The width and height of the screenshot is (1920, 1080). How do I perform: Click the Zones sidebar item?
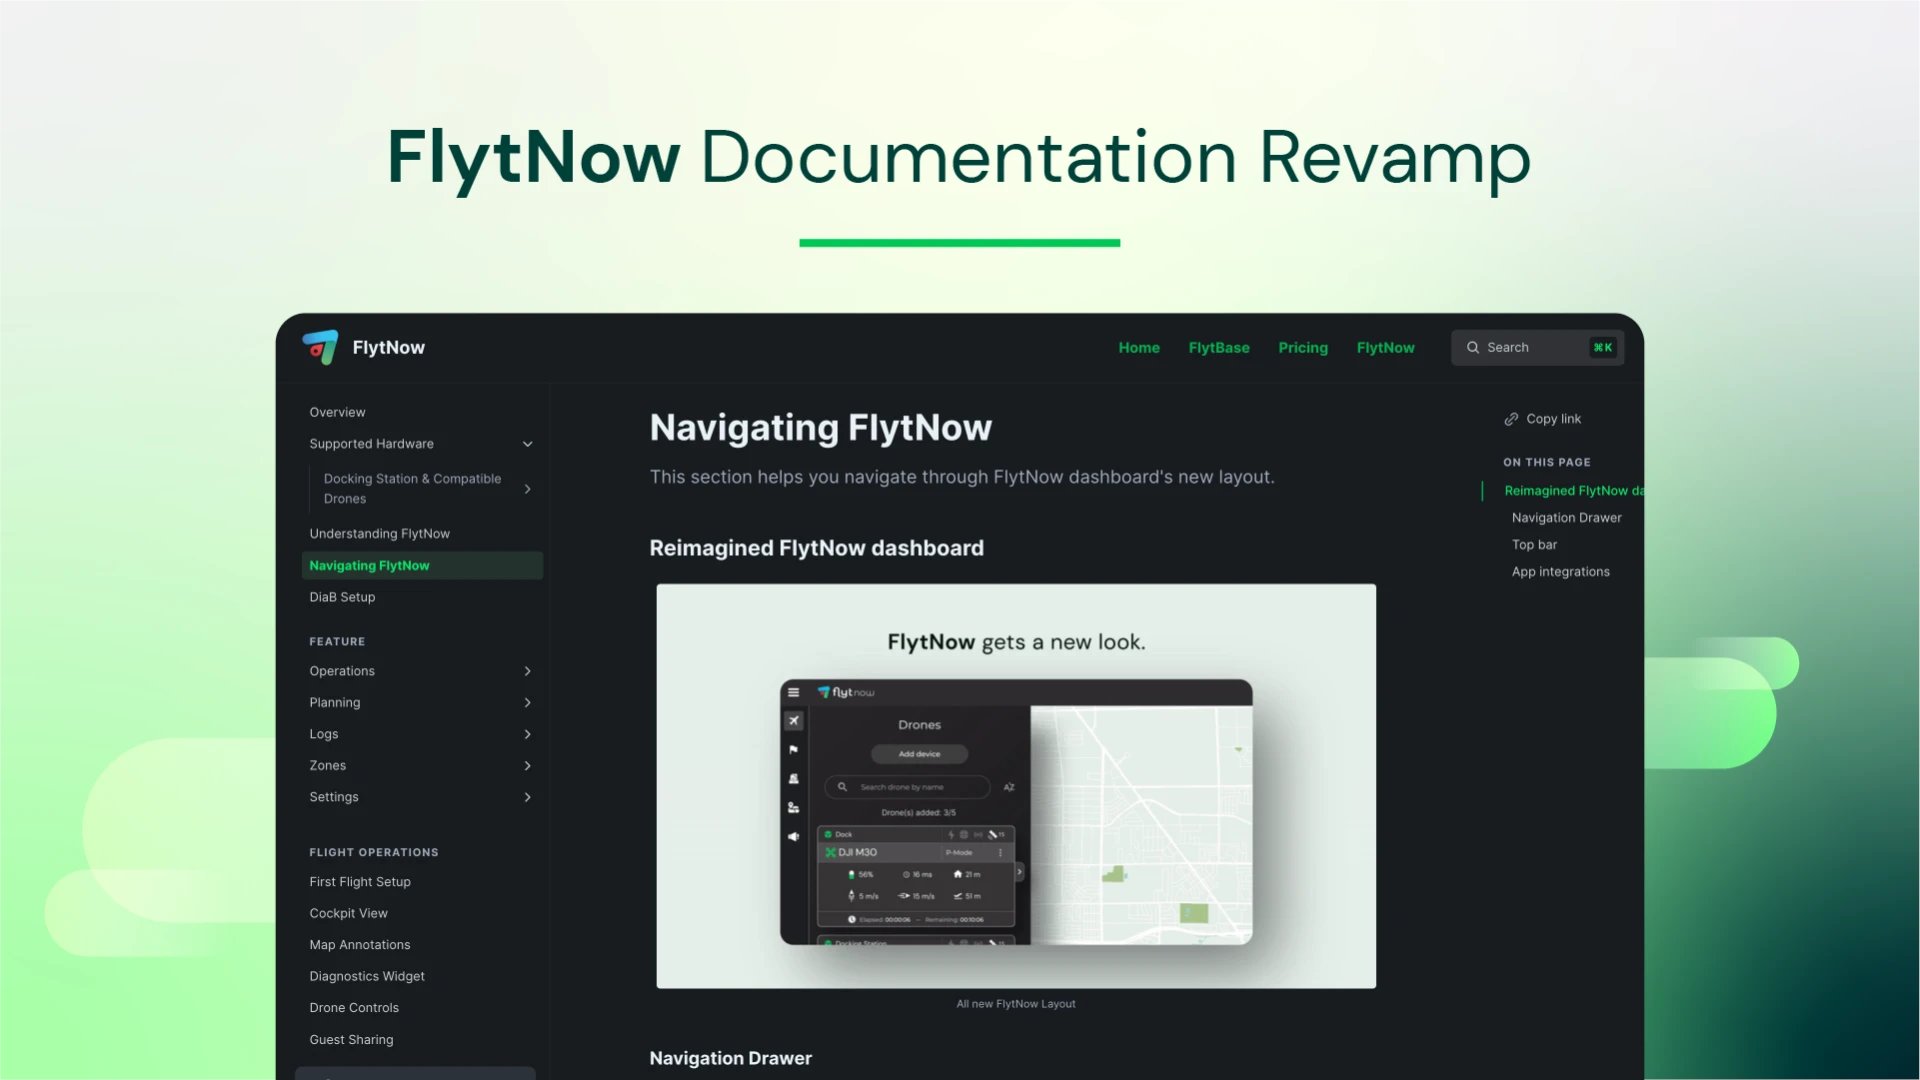(328, 766)
